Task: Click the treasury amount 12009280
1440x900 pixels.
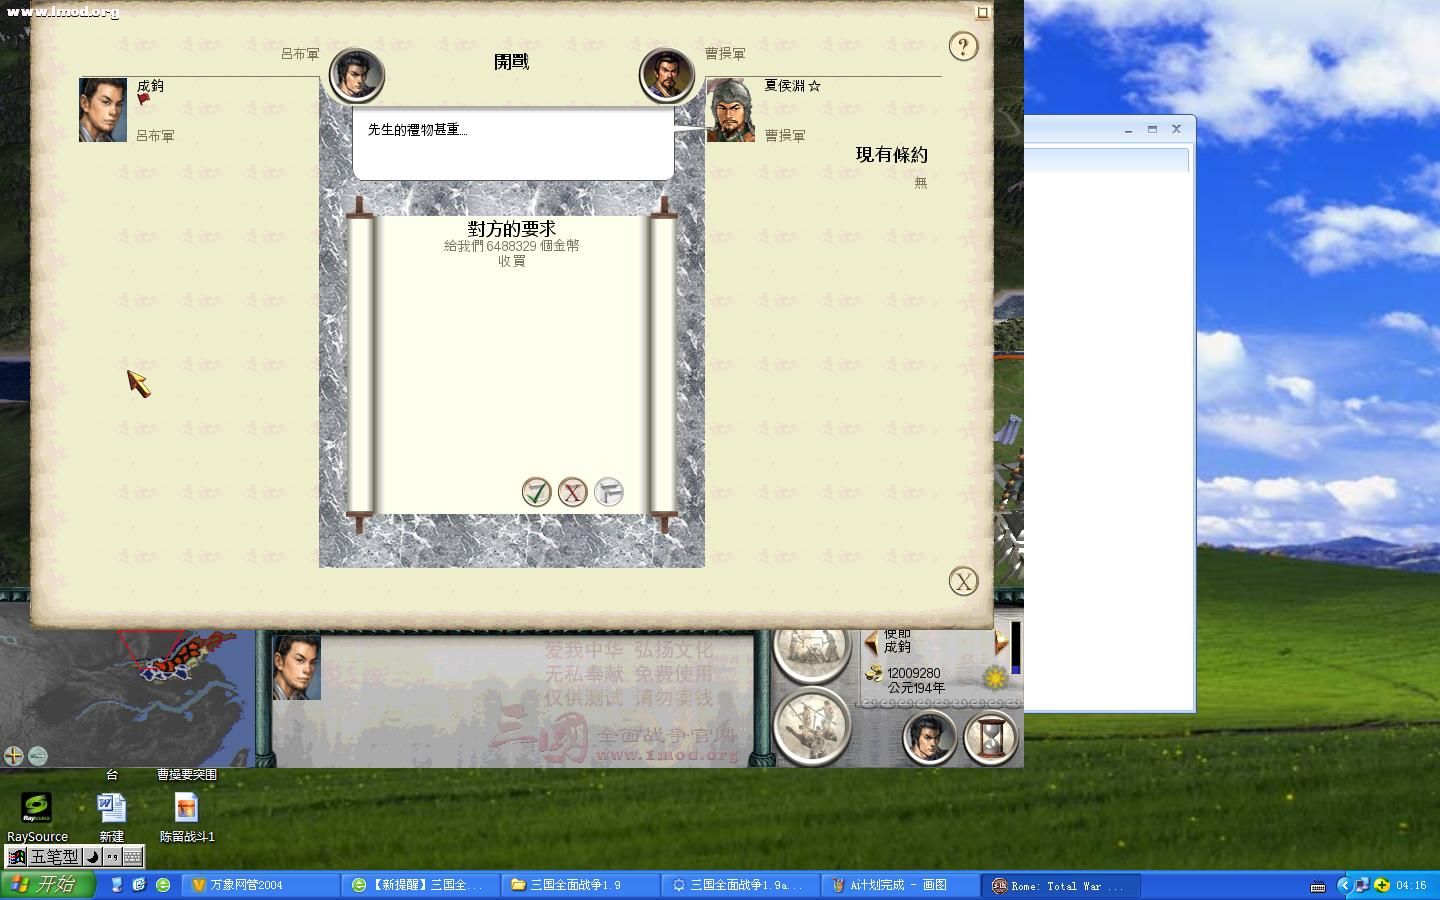Action: 914,674
